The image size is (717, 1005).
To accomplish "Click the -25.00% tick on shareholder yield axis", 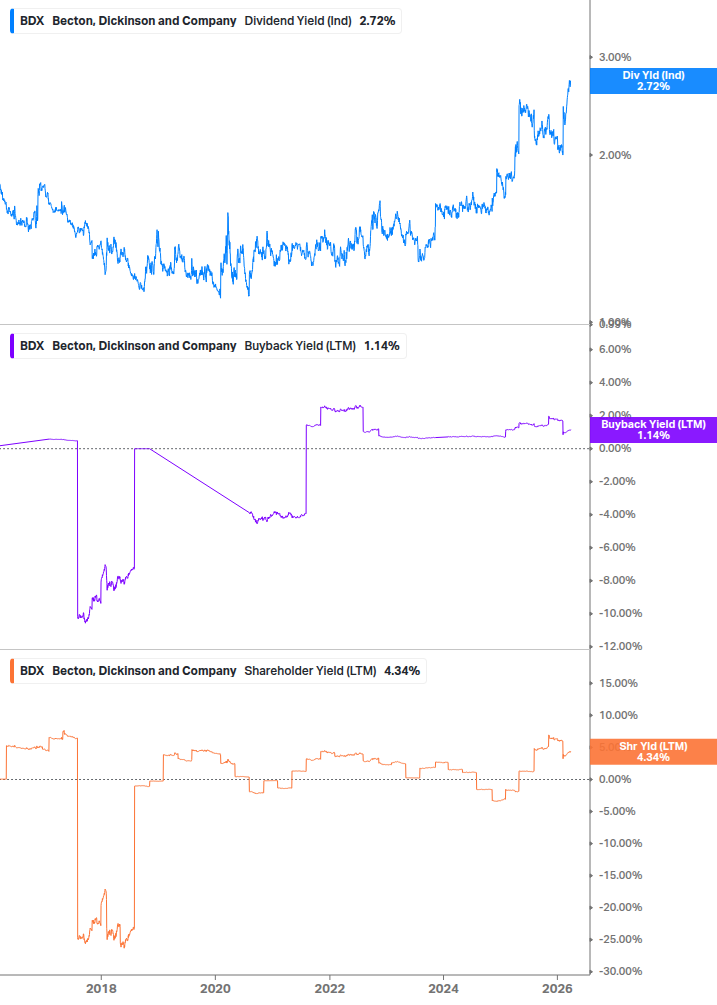I will click(620, 940).
